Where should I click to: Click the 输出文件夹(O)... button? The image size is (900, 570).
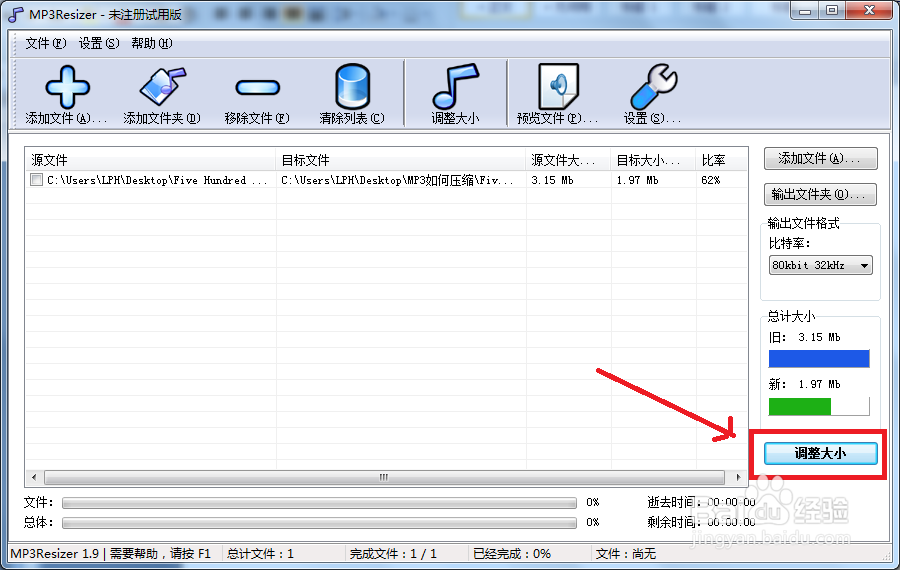pyautogui.click(x=820, y=195)
